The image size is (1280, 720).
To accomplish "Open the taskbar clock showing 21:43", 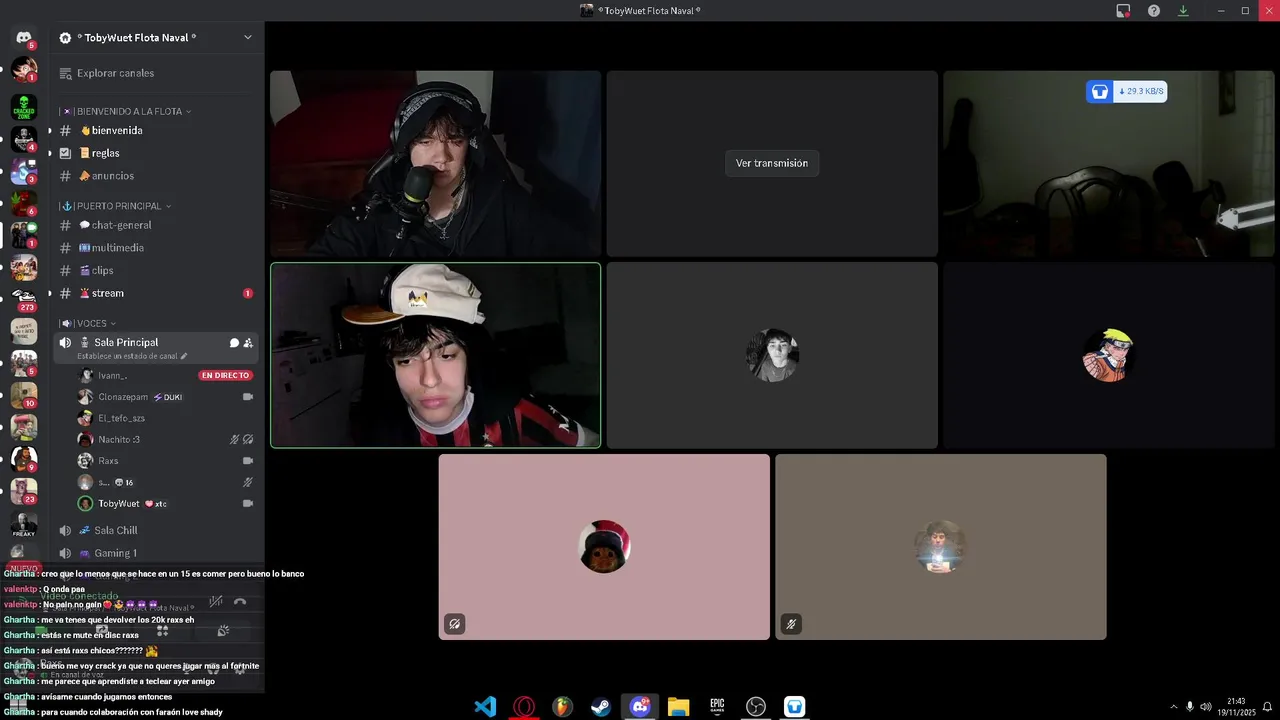I will (1236, 707).
